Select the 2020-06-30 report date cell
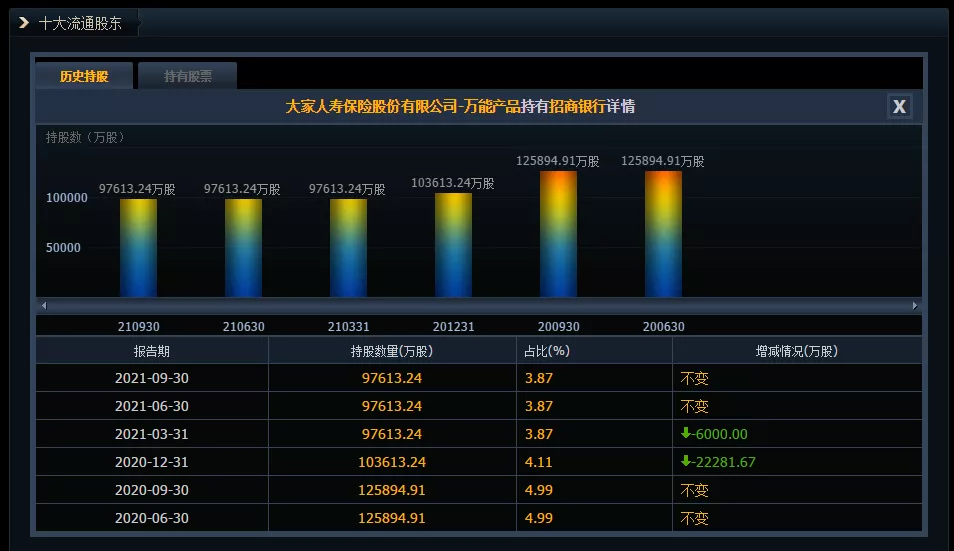The height and width of the screenshot is (551, 954). [x=151, y=518]
